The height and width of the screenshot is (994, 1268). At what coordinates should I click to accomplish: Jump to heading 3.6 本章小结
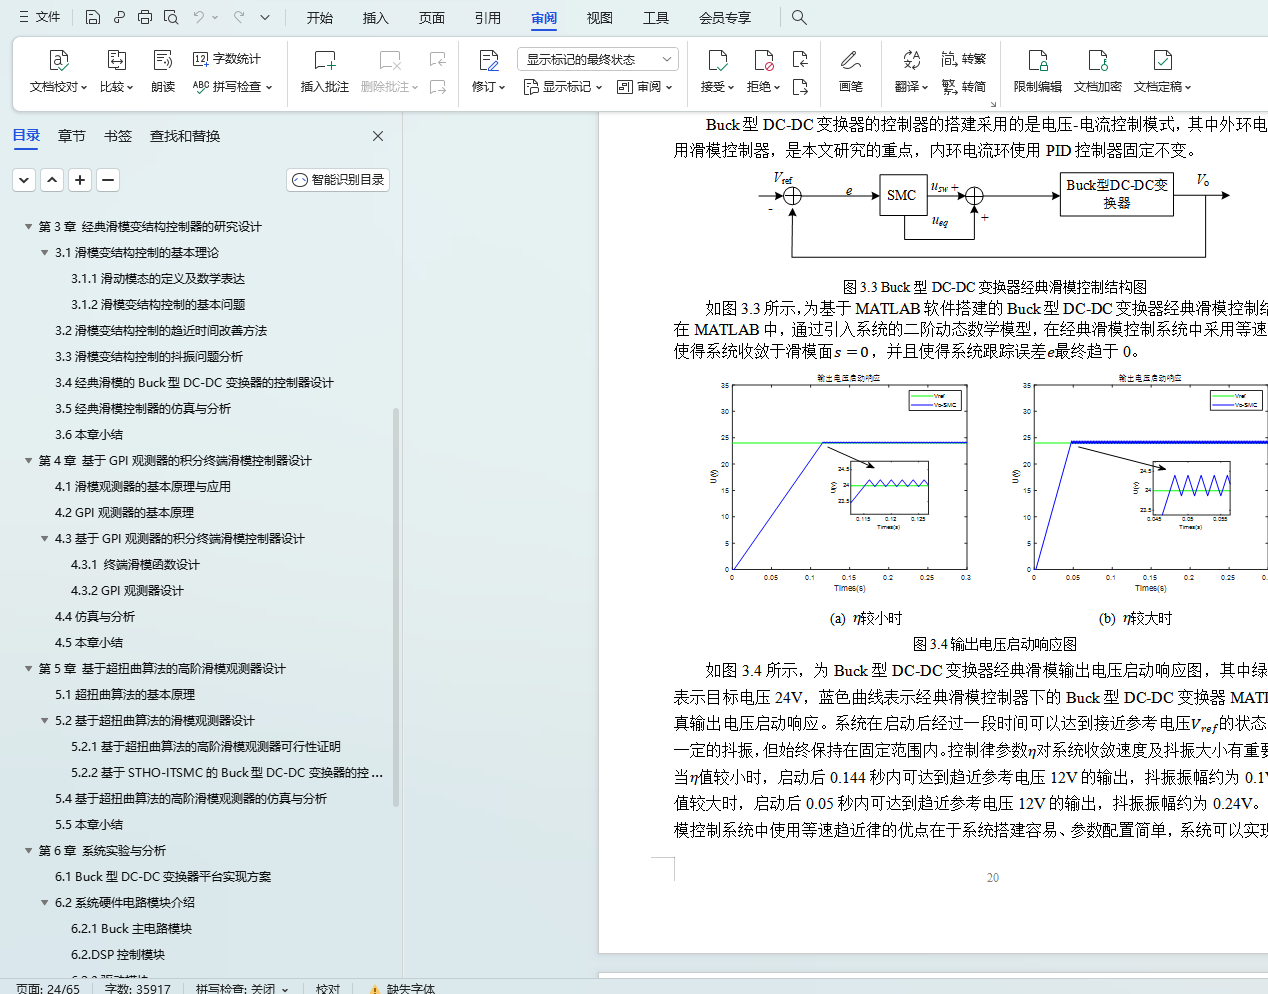(89, 435)
